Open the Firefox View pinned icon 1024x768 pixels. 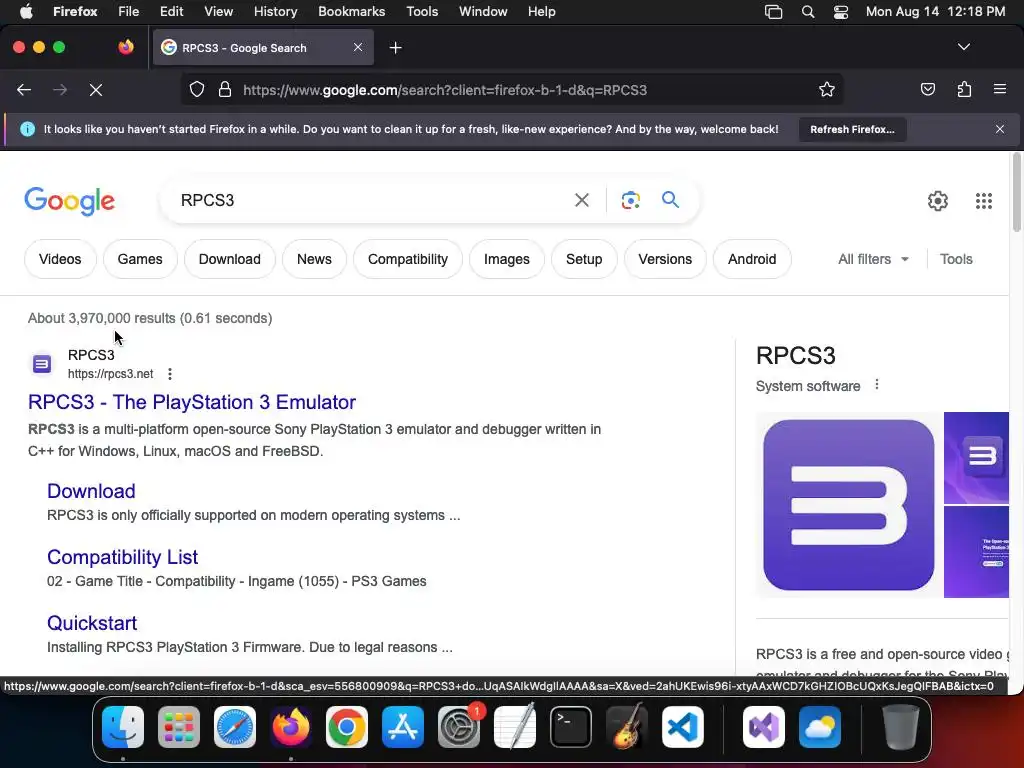pos(126,47)
